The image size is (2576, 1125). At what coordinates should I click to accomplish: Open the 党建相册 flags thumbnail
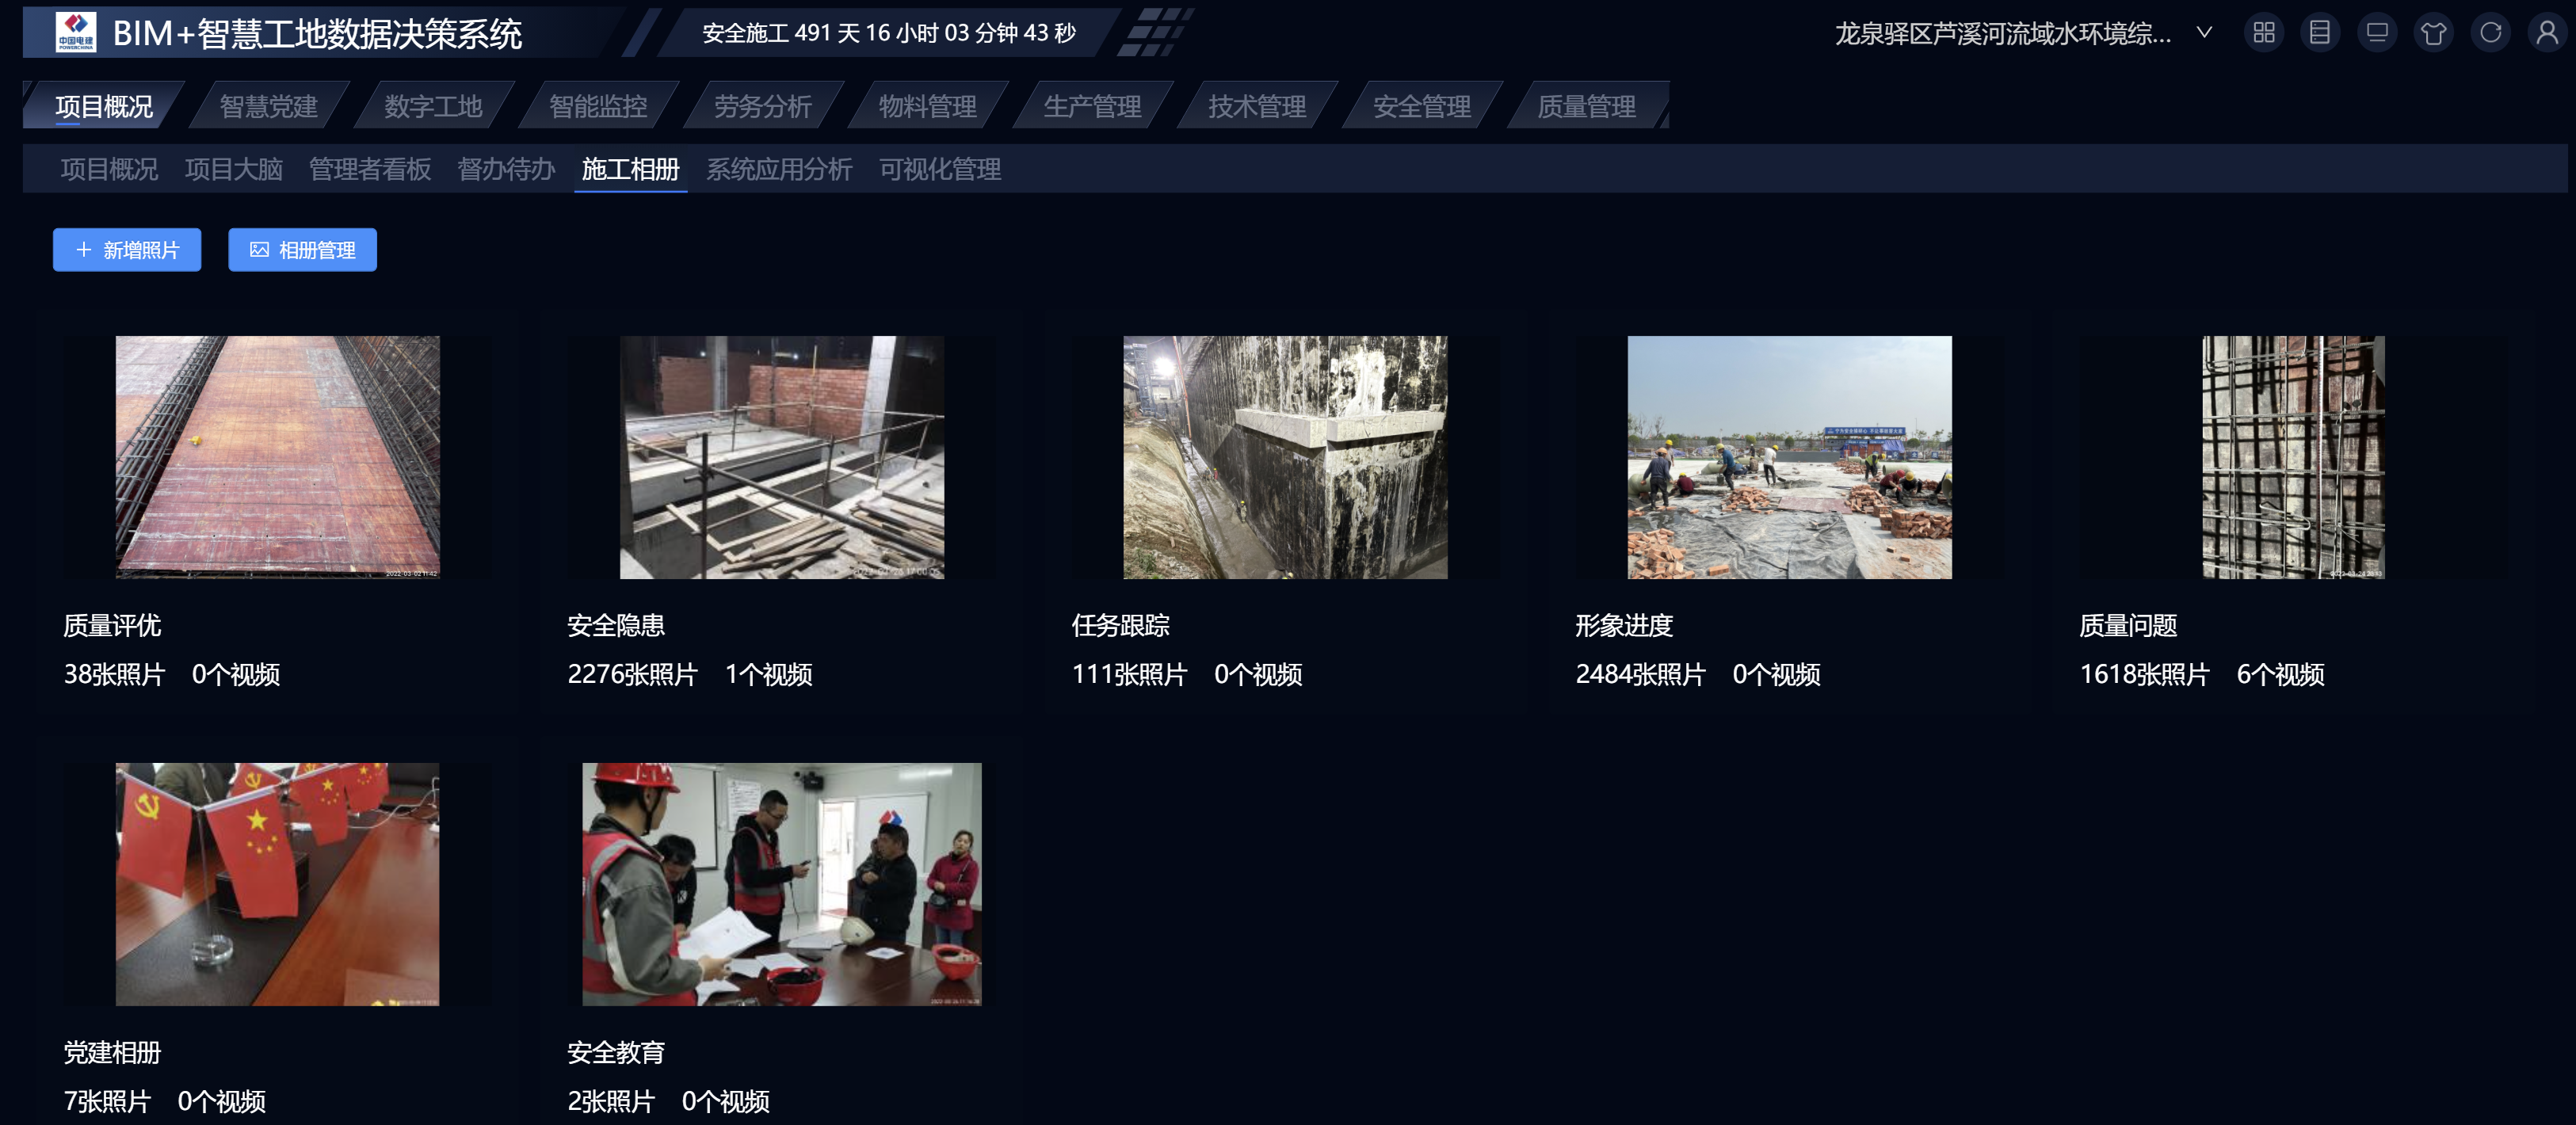point(277,884)
